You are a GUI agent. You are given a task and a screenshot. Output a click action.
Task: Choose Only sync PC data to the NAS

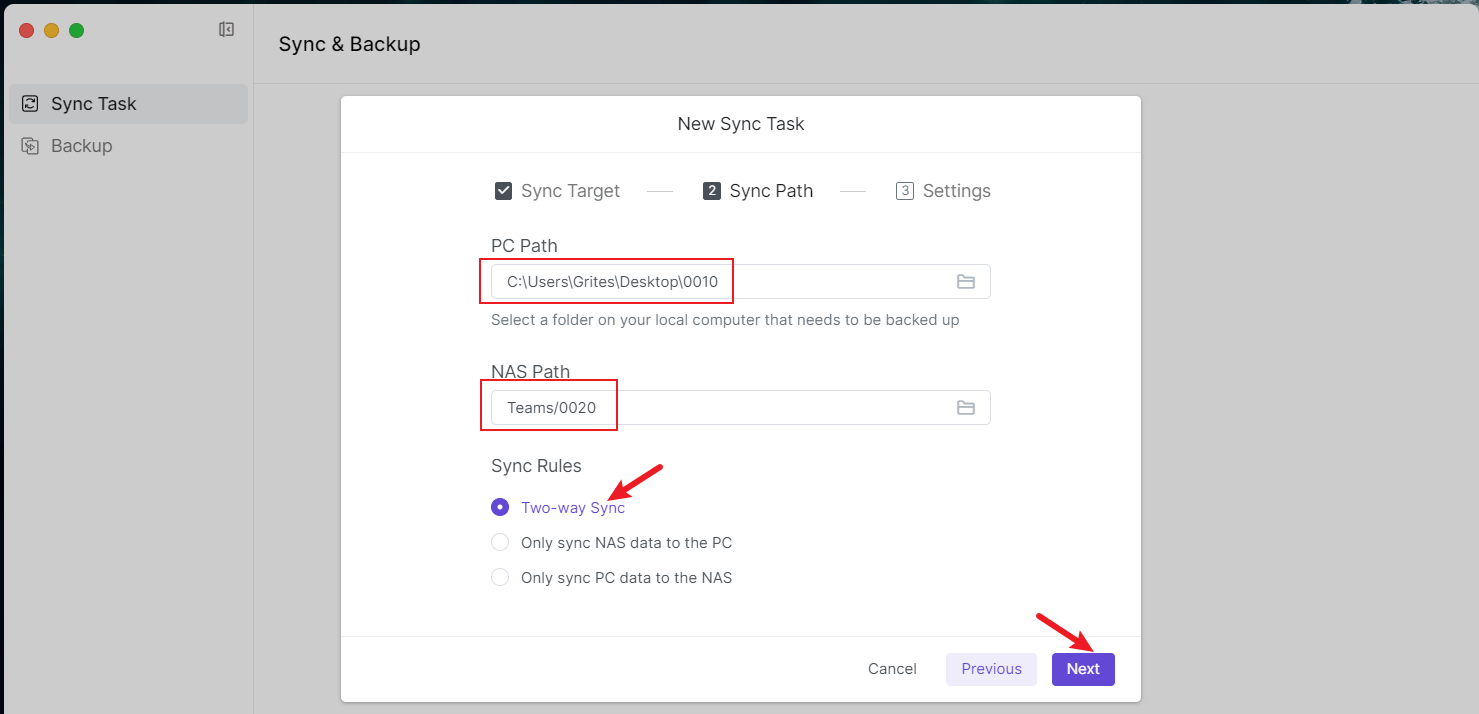500,578
